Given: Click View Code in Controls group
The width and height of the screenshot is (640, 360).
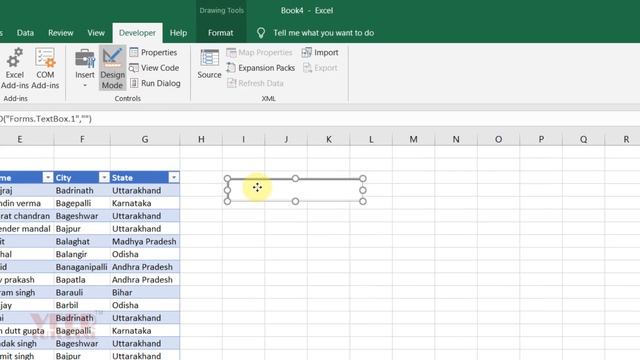Looking at the screenshot, I should coord(154,68).
